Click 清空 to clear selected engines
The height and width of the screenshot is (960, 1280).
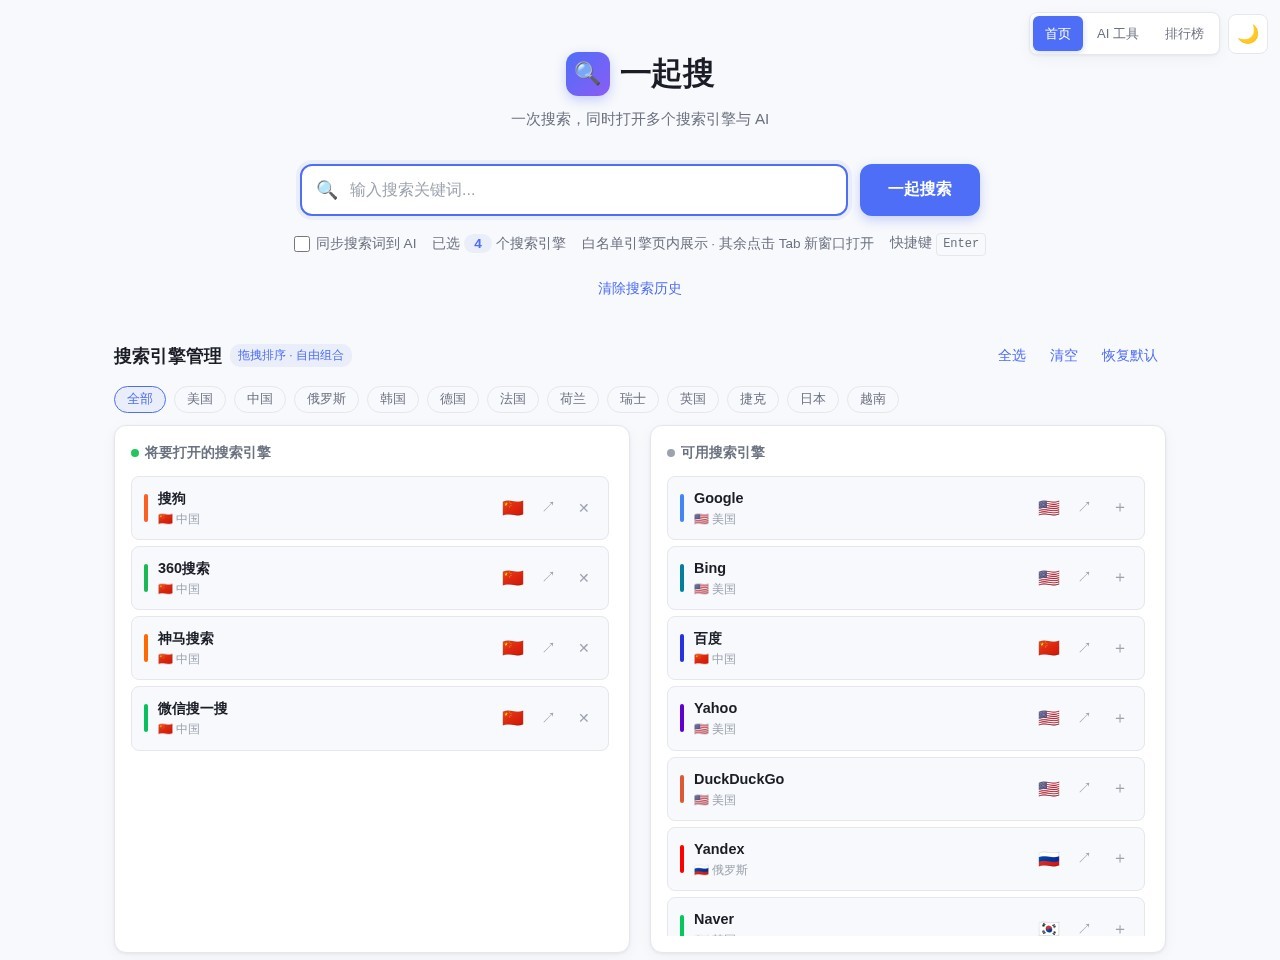tap(1064, 355)
